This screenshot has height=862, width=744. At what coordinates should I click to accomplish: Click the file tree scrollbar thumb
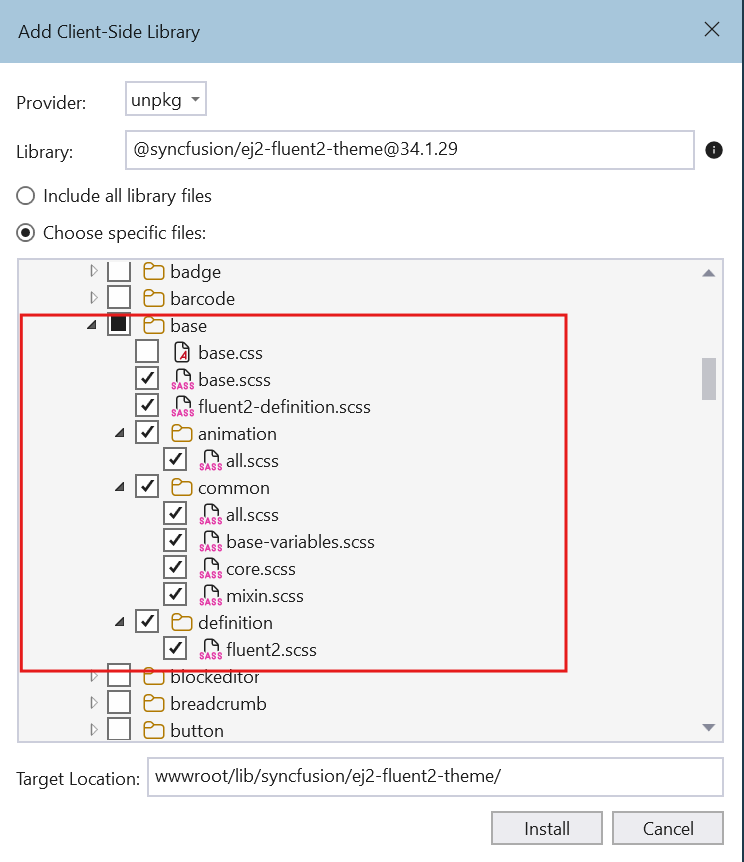(709, 379)
